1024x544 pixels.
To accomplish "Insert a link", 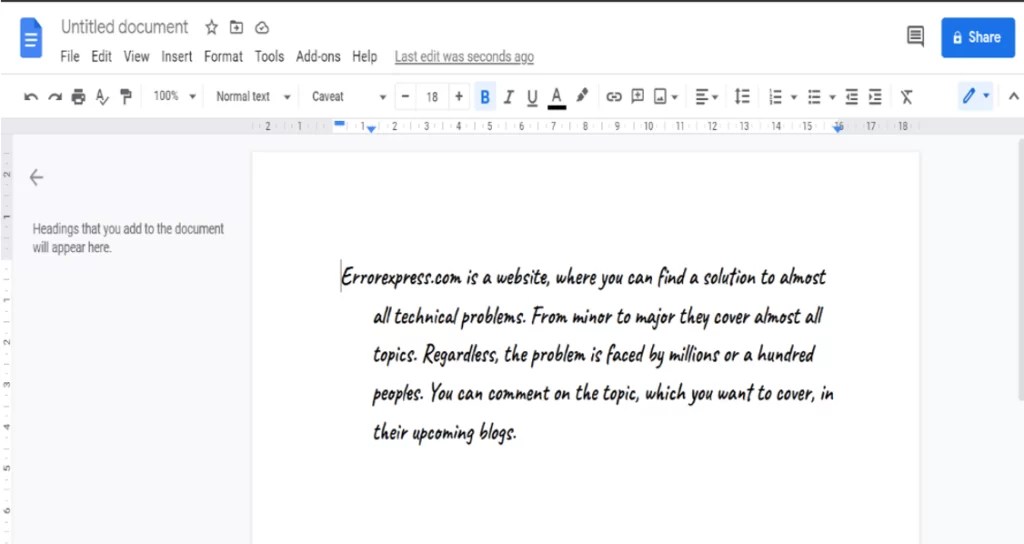I will (x=613, y=97).
